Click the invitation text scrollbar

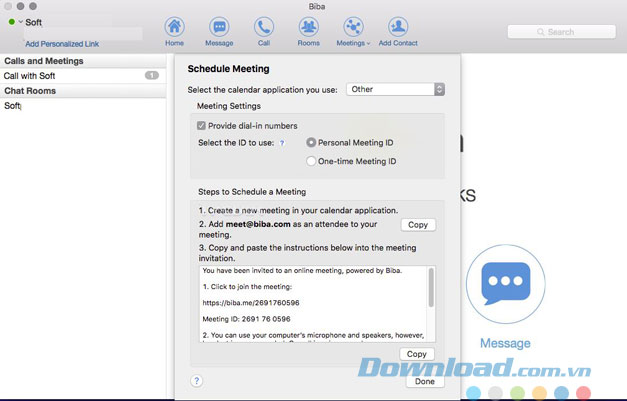pos(431,288)
